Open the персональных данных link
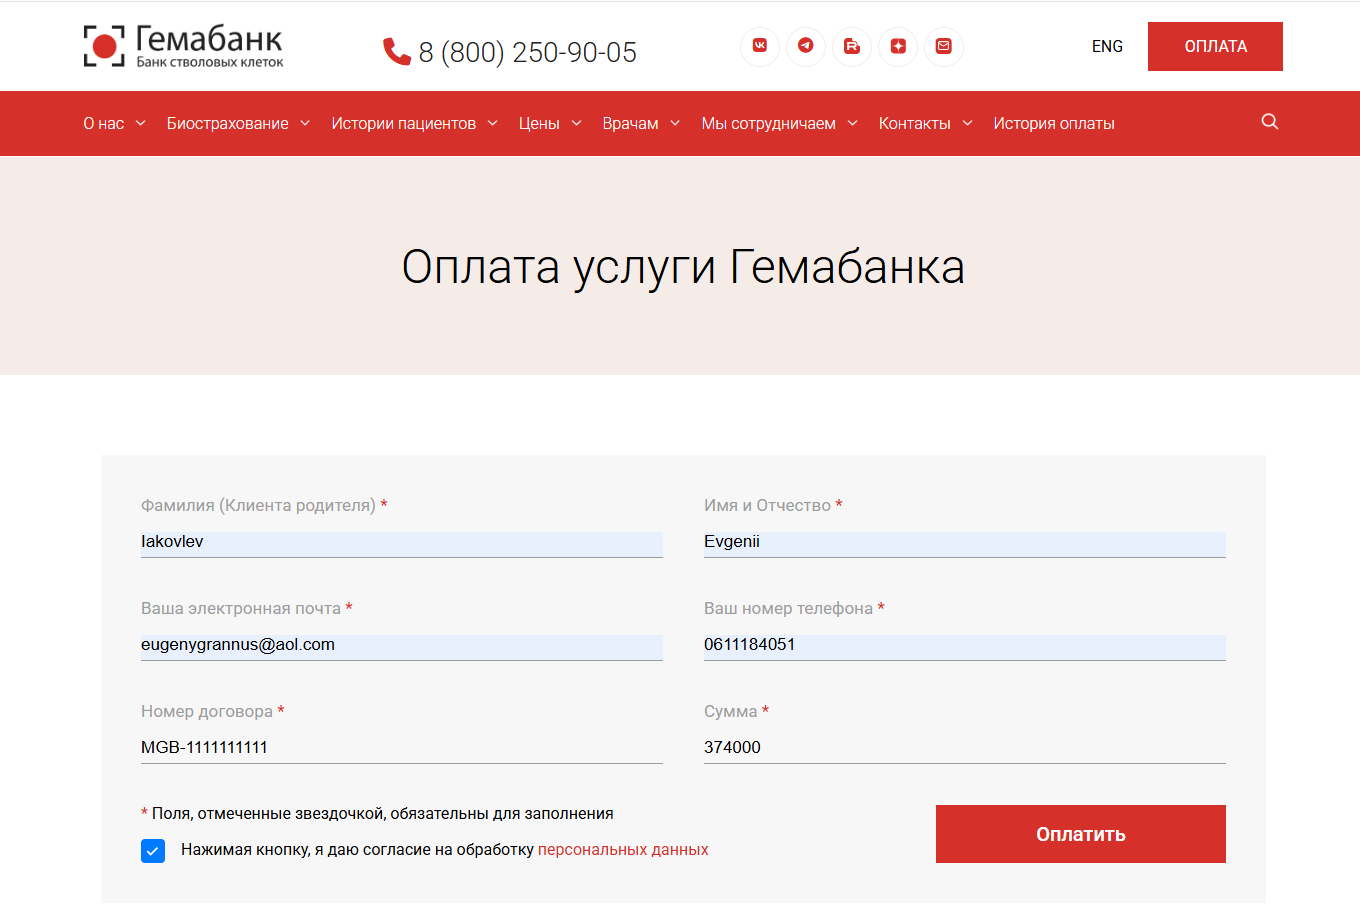Image resolution: width=1360 pixels, height=922 pixels. [x=622, y=849]
